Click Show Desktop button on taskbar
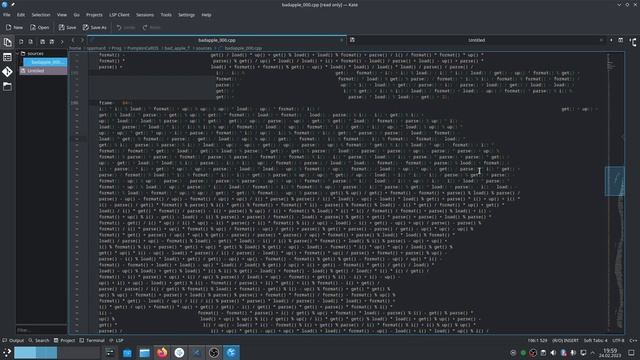This screenshot has height=360, width=640. (x=631, y=353)
